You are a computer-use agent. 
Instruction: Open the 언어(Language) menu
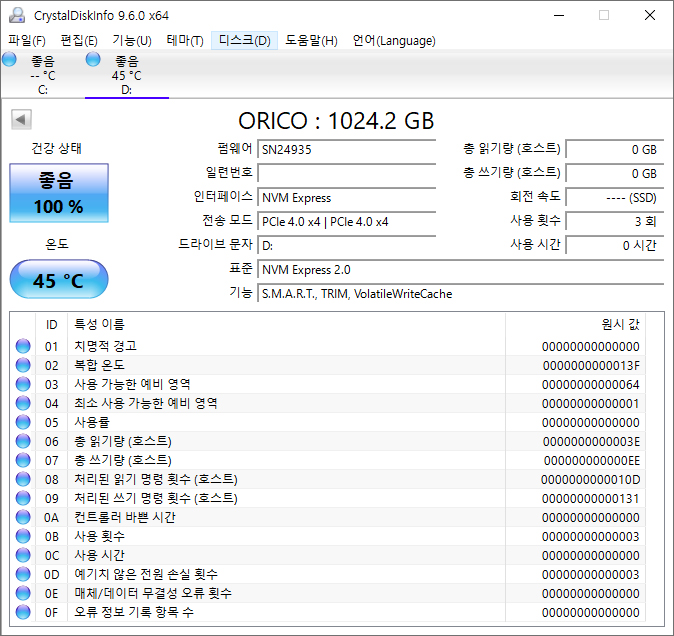(394, 41)
